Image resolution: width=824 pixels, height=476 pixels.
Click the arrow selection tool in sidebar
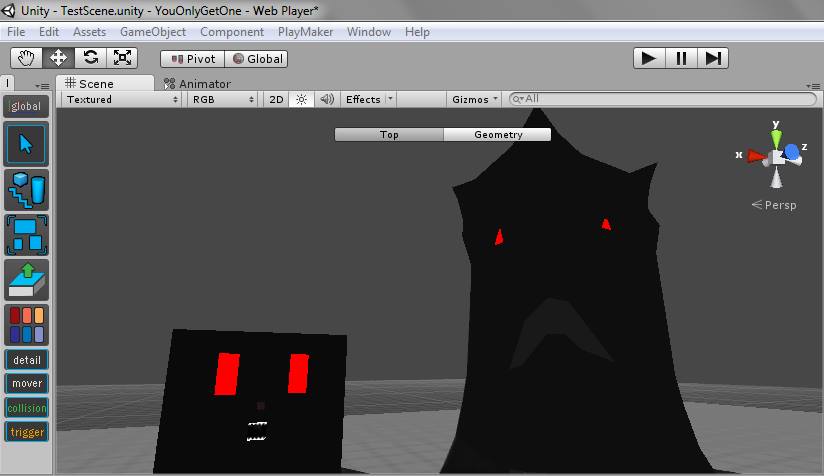[26, 143]
